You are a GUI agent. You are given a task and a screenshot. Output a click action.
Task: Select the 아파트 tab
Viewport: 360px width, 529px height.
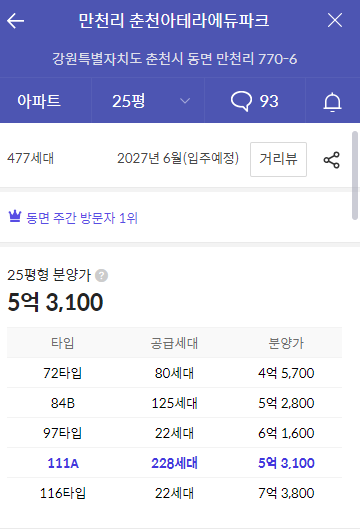coord(39,101)
